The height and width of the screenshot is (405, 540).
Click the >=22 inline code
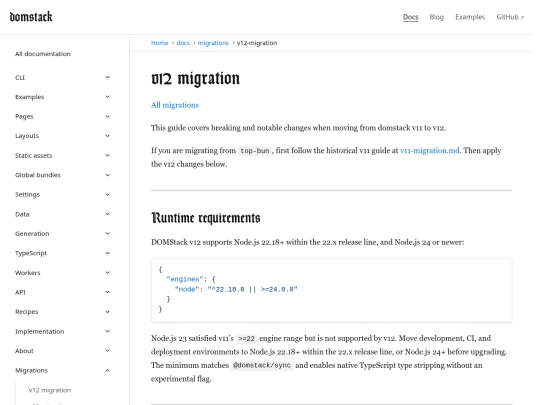[x=247, y=339]
